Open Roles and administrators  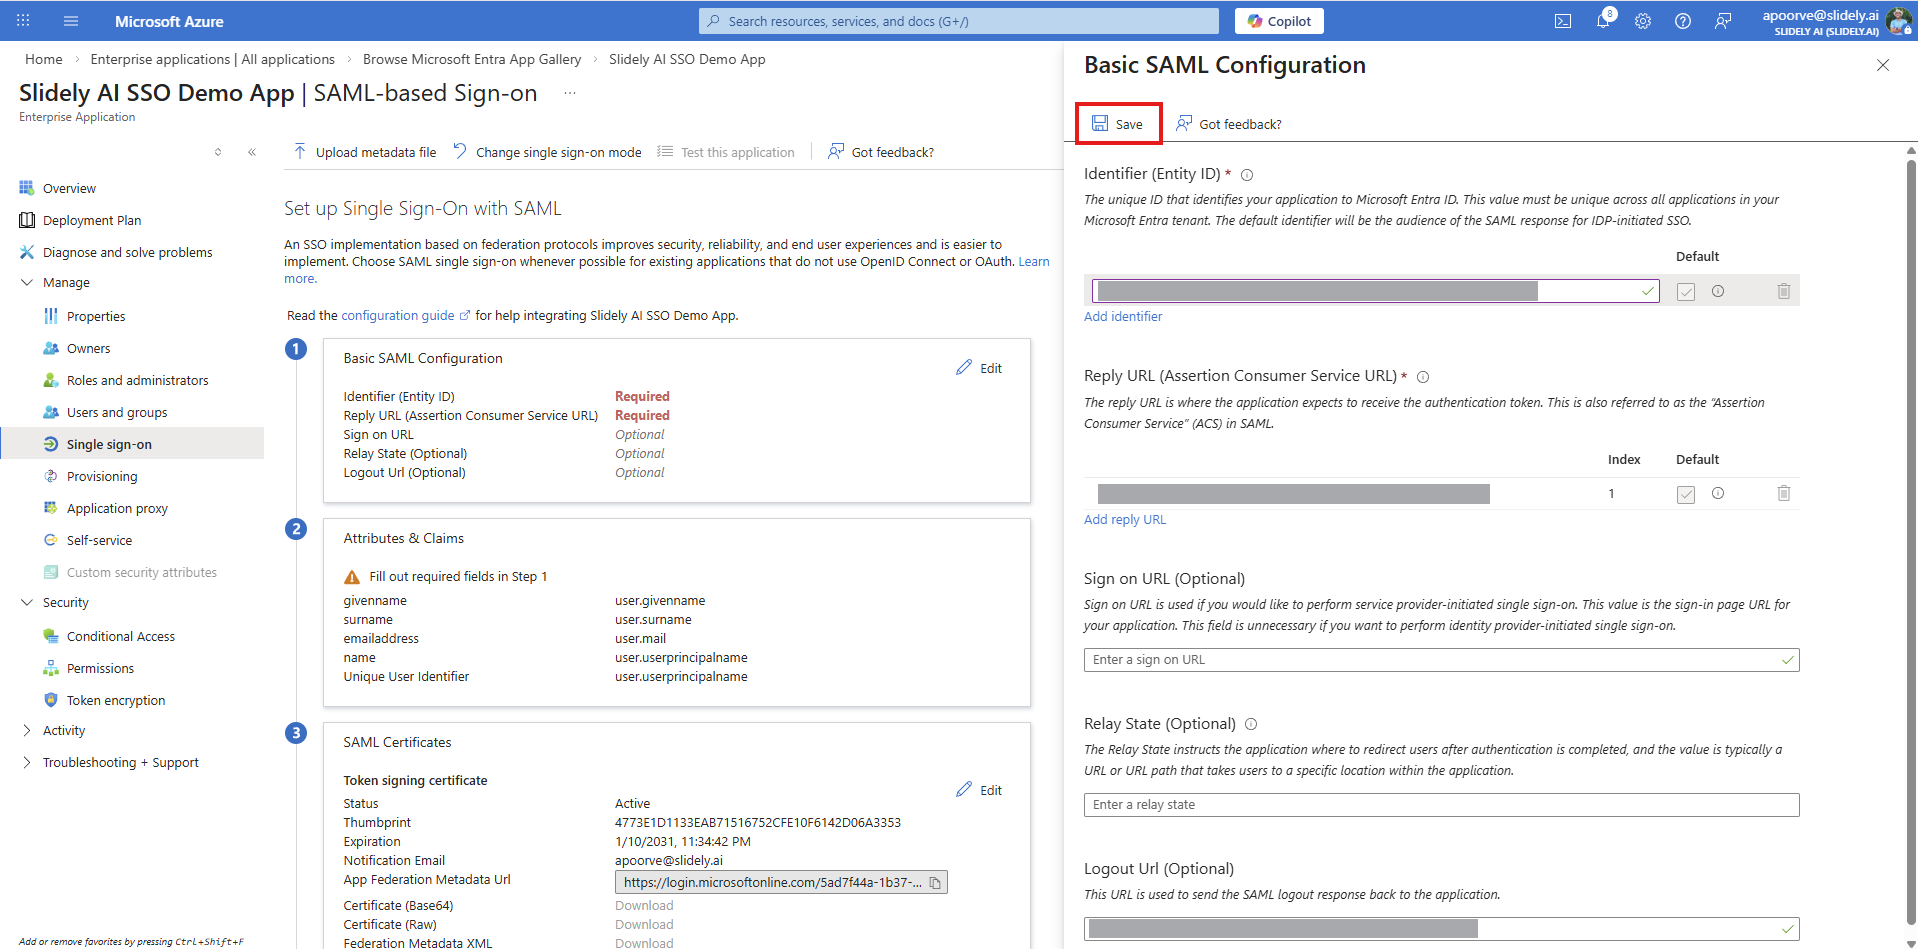137,380
